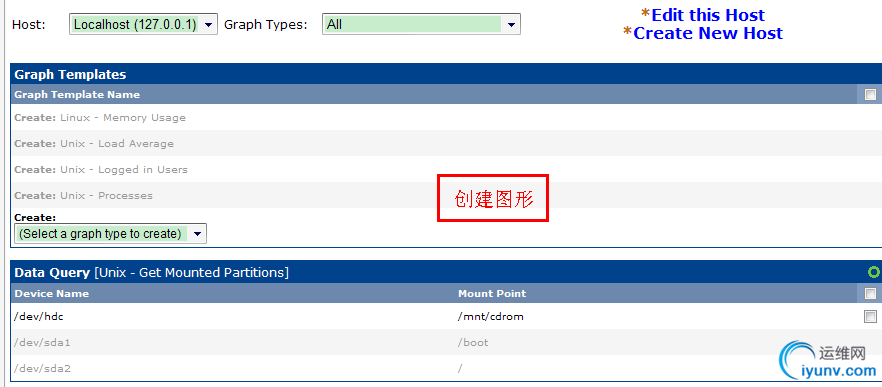Check the box for the /dev/hdc row
Viewport: 882px width, 387px height.
870,316
